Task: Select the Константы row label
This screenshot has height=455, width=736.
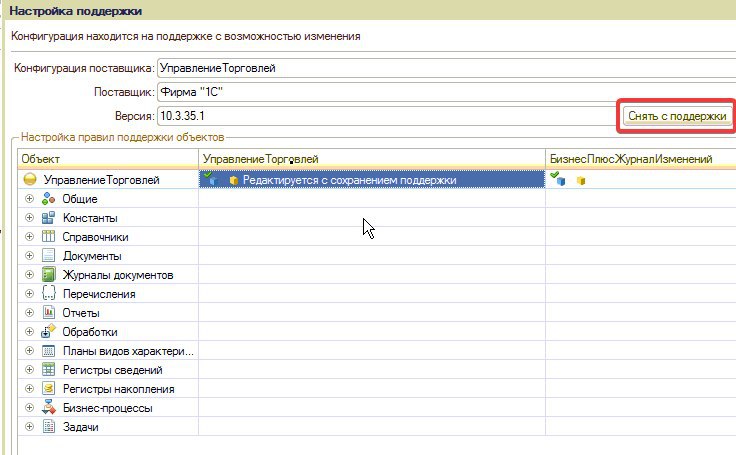Action: pos(90,218)
